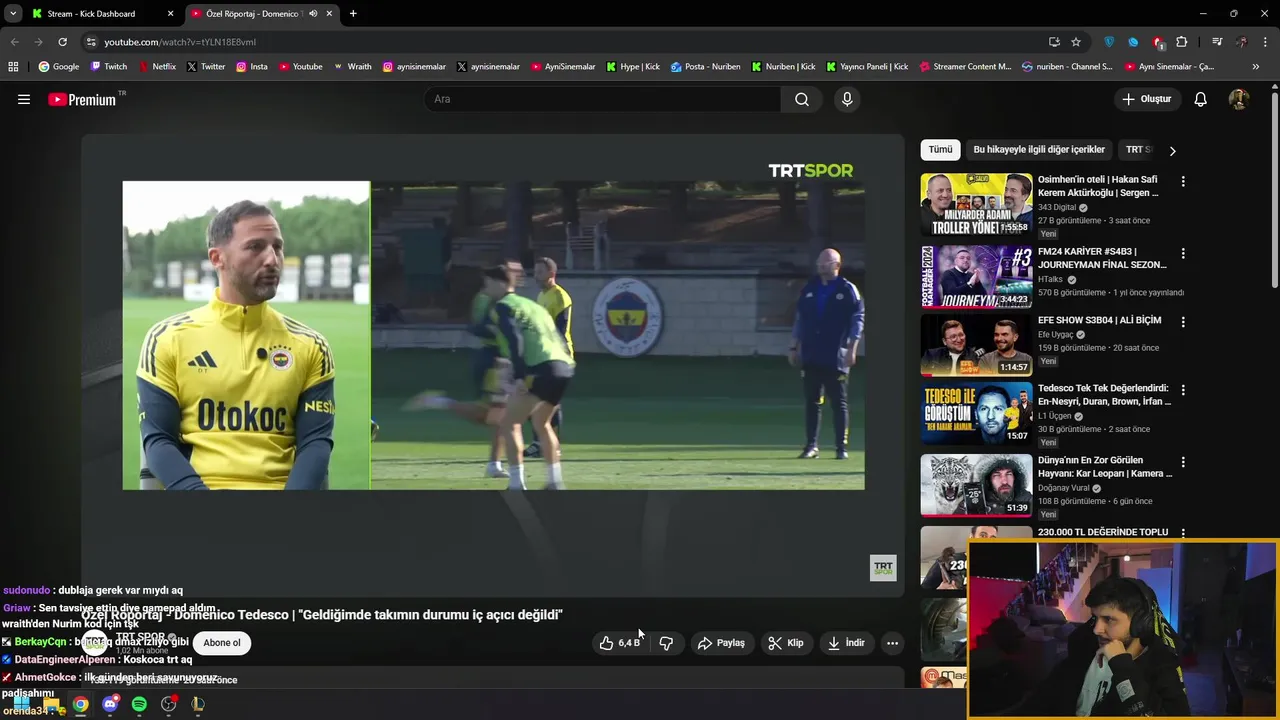Like the video with thumbs up
The height and width of the screenshot is (720, 1280).
pos(620,643)
